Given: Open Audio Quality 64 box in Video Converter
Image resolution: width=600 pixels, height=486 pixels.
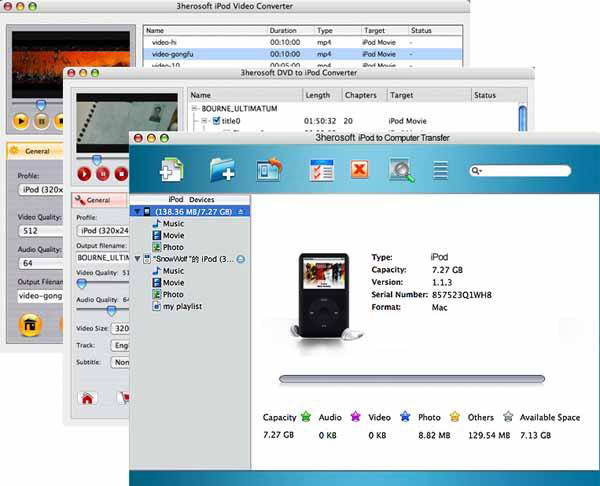Looking at the screenshot, I should point(41,263).
